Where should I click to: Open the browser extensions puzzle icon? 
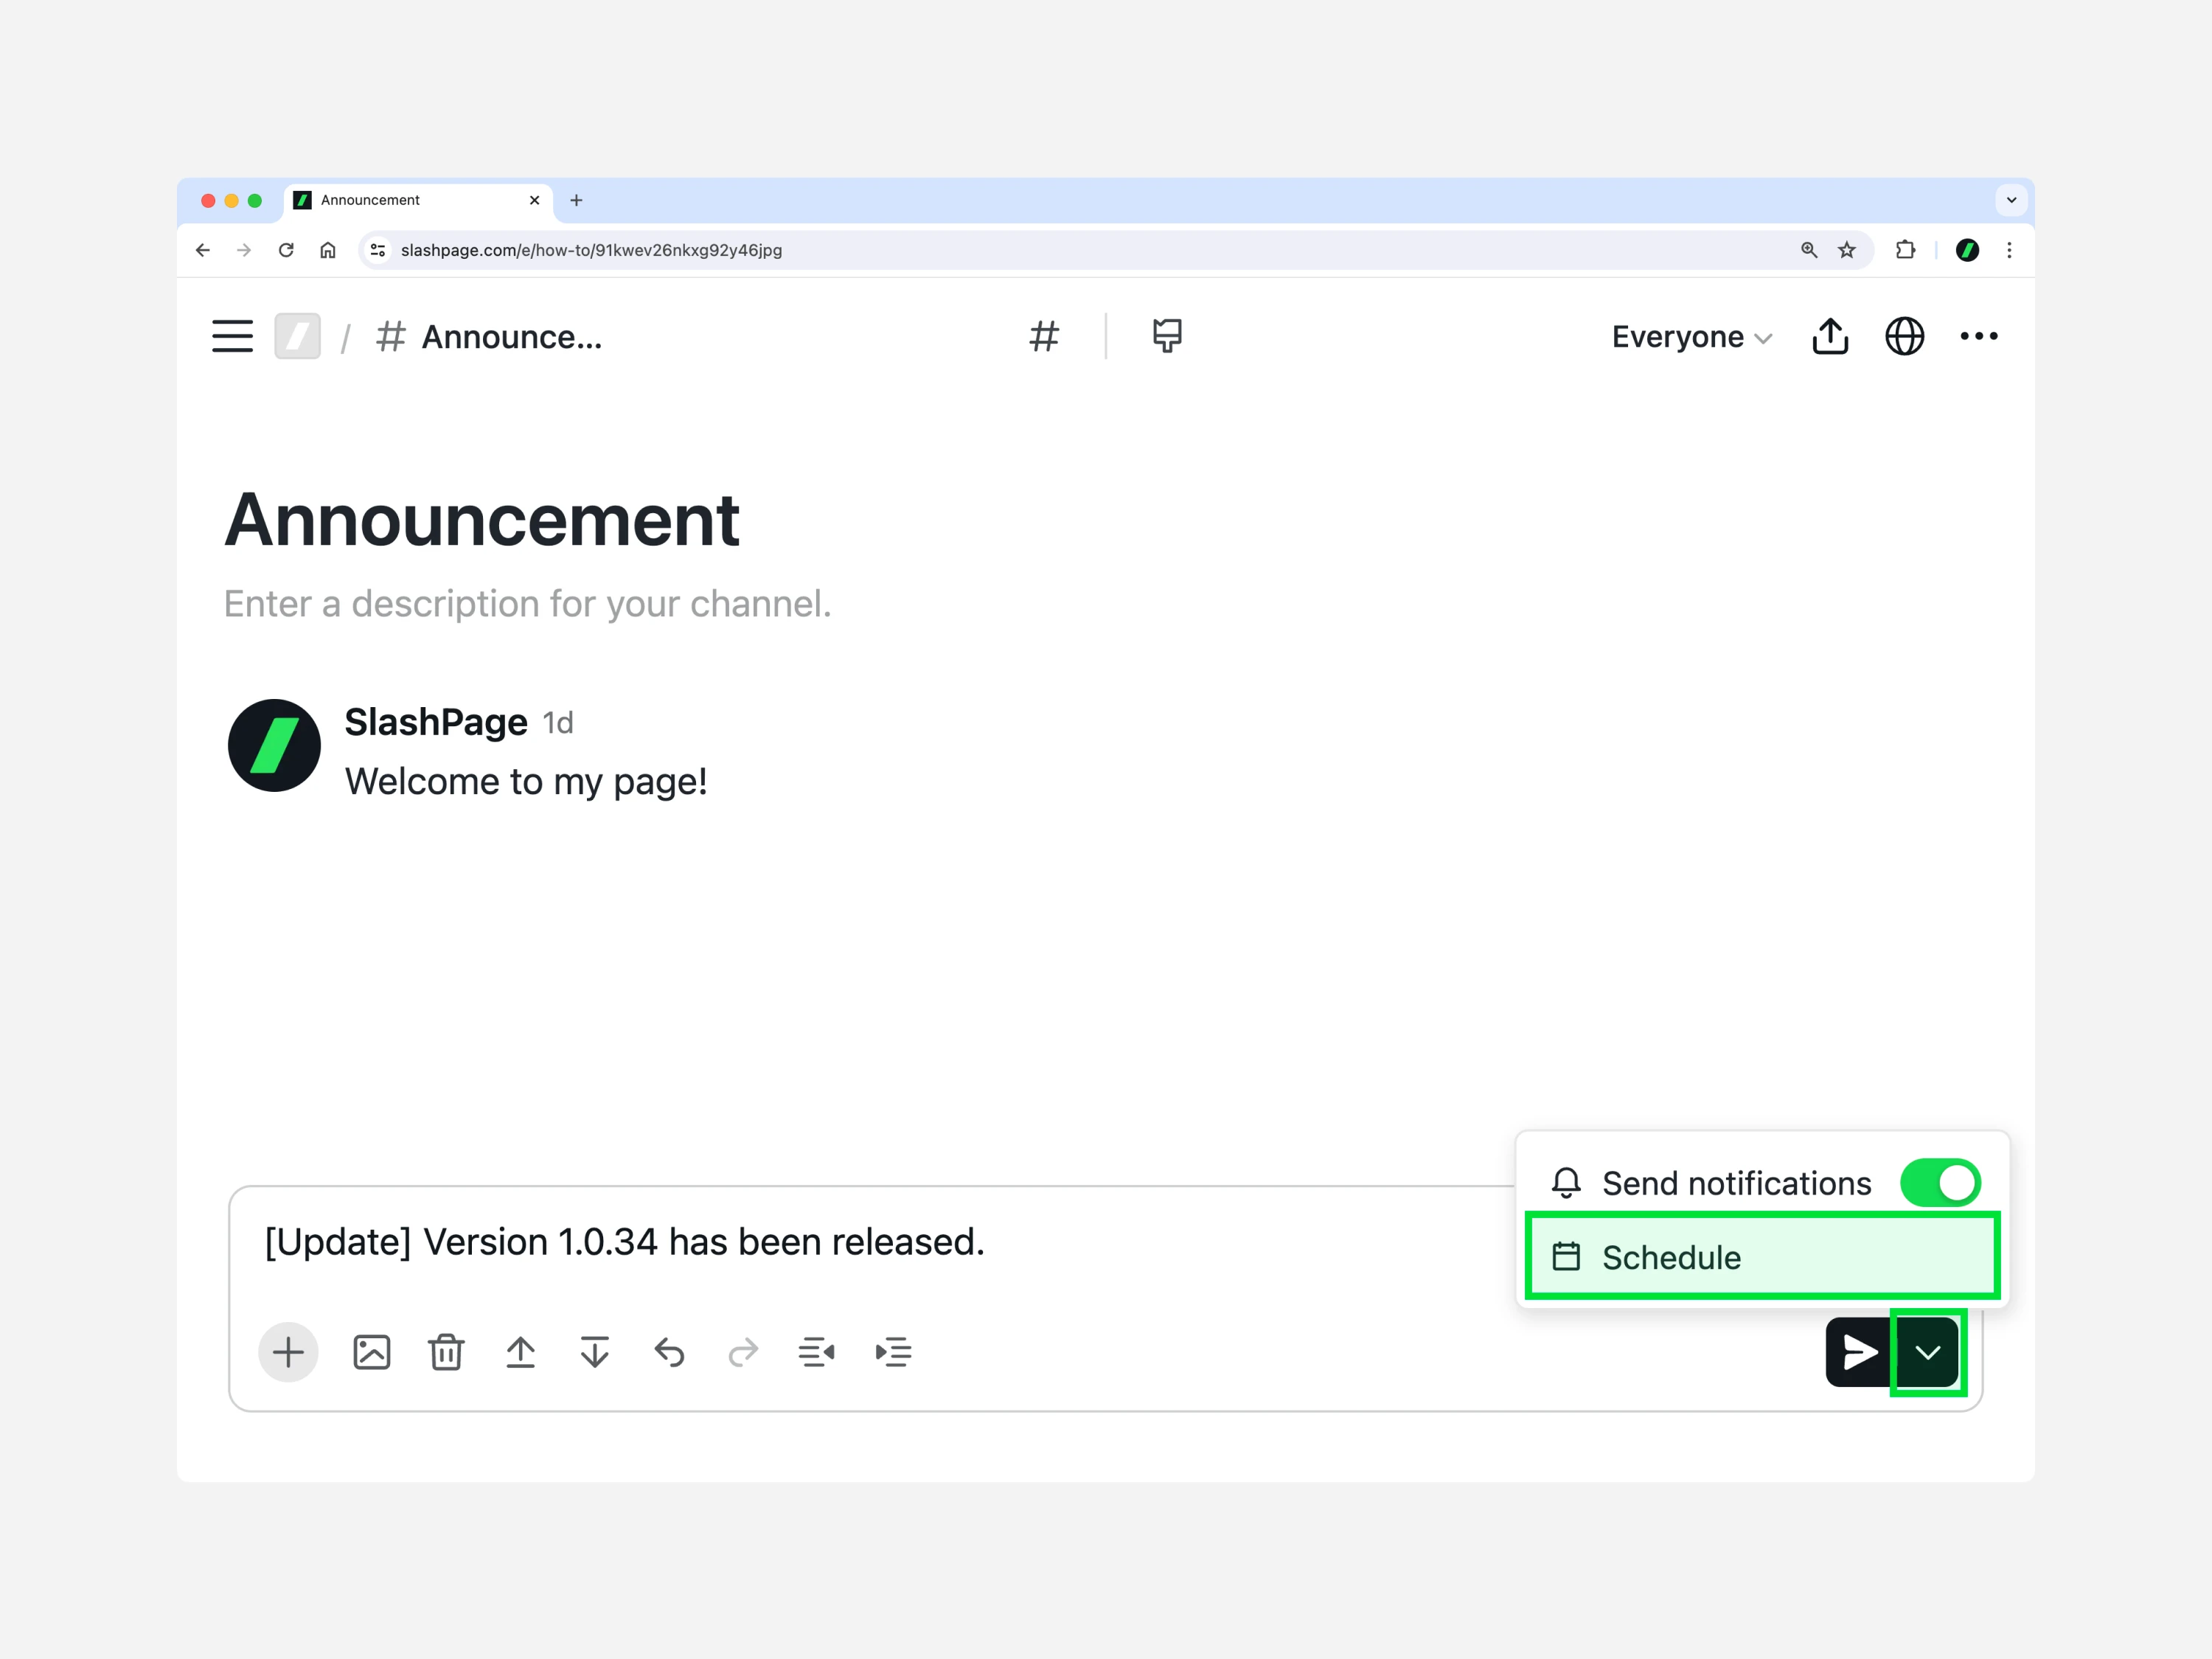[x=1906, y=250]
